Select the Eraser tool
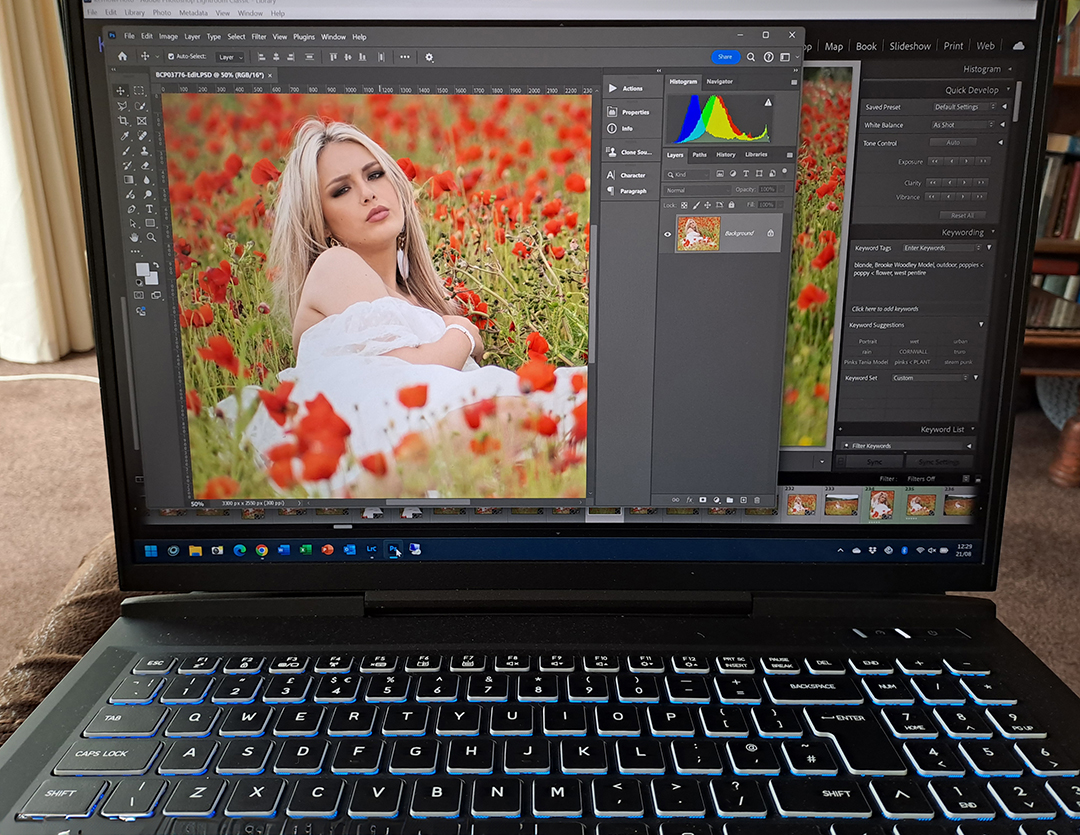The height and width of the screenshot is (835, 1080). click(145, 165)
